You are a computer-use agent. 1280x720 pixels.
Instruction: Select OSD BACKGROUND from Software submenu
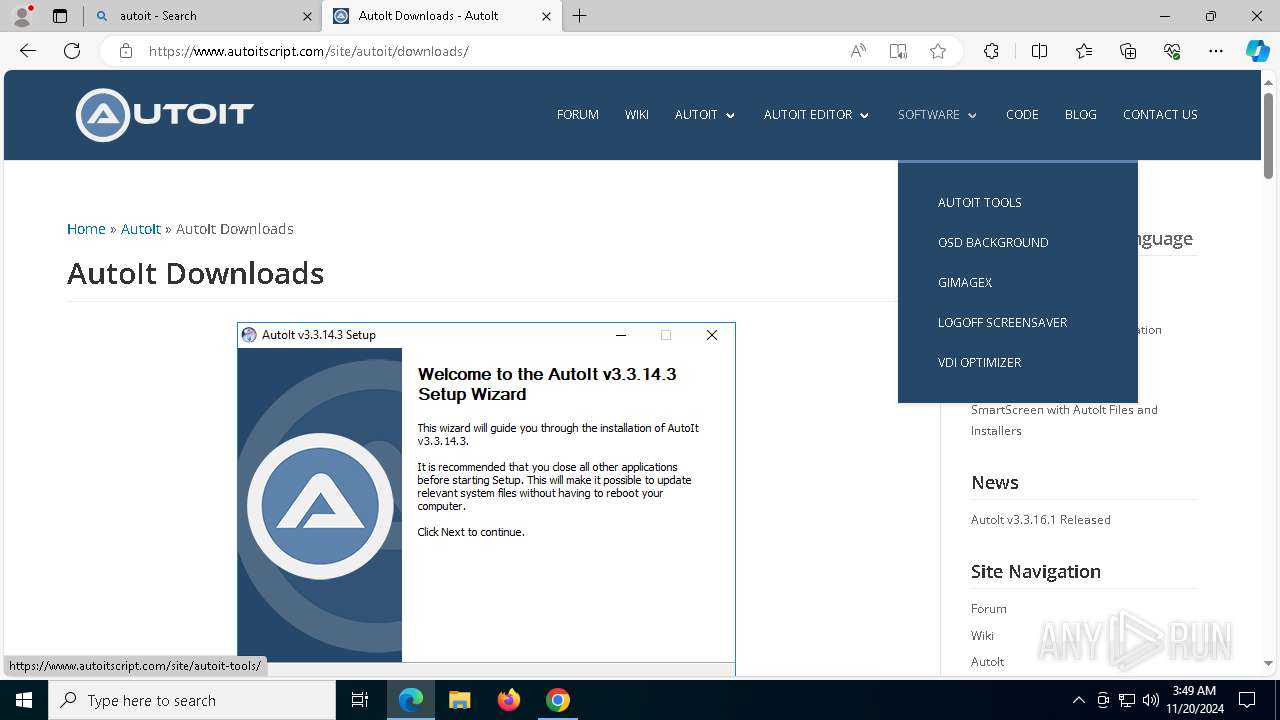[x=993, y=242]
